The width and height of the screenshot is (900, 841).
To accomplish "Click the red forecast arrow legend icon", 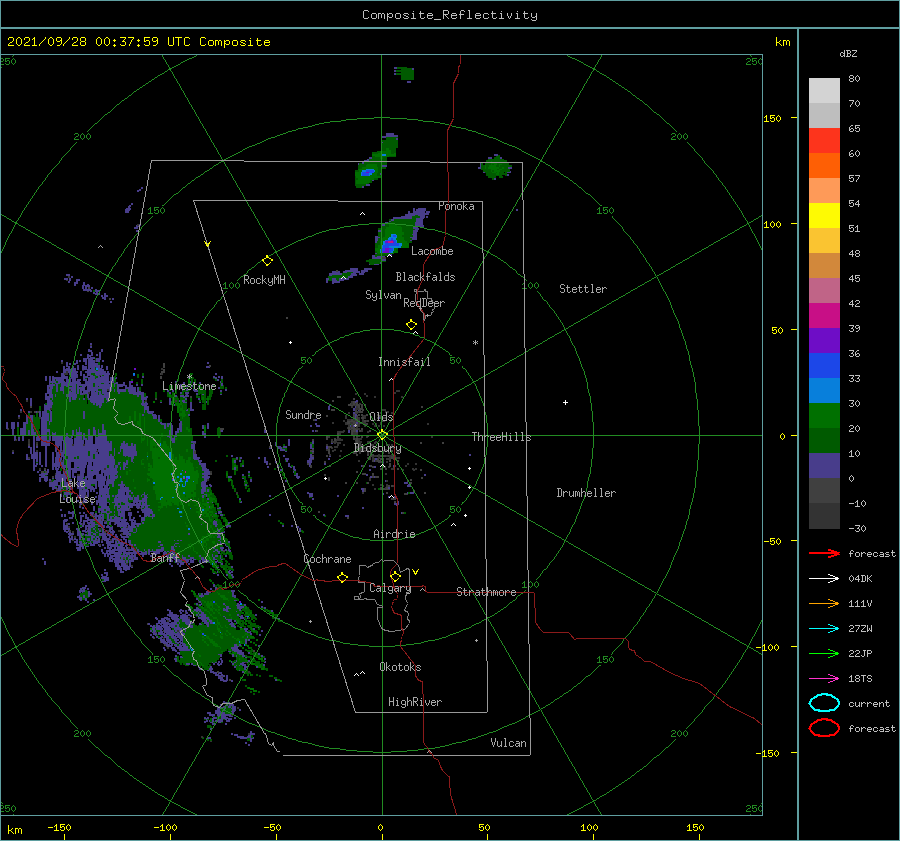I will click(x=824, y=553).
